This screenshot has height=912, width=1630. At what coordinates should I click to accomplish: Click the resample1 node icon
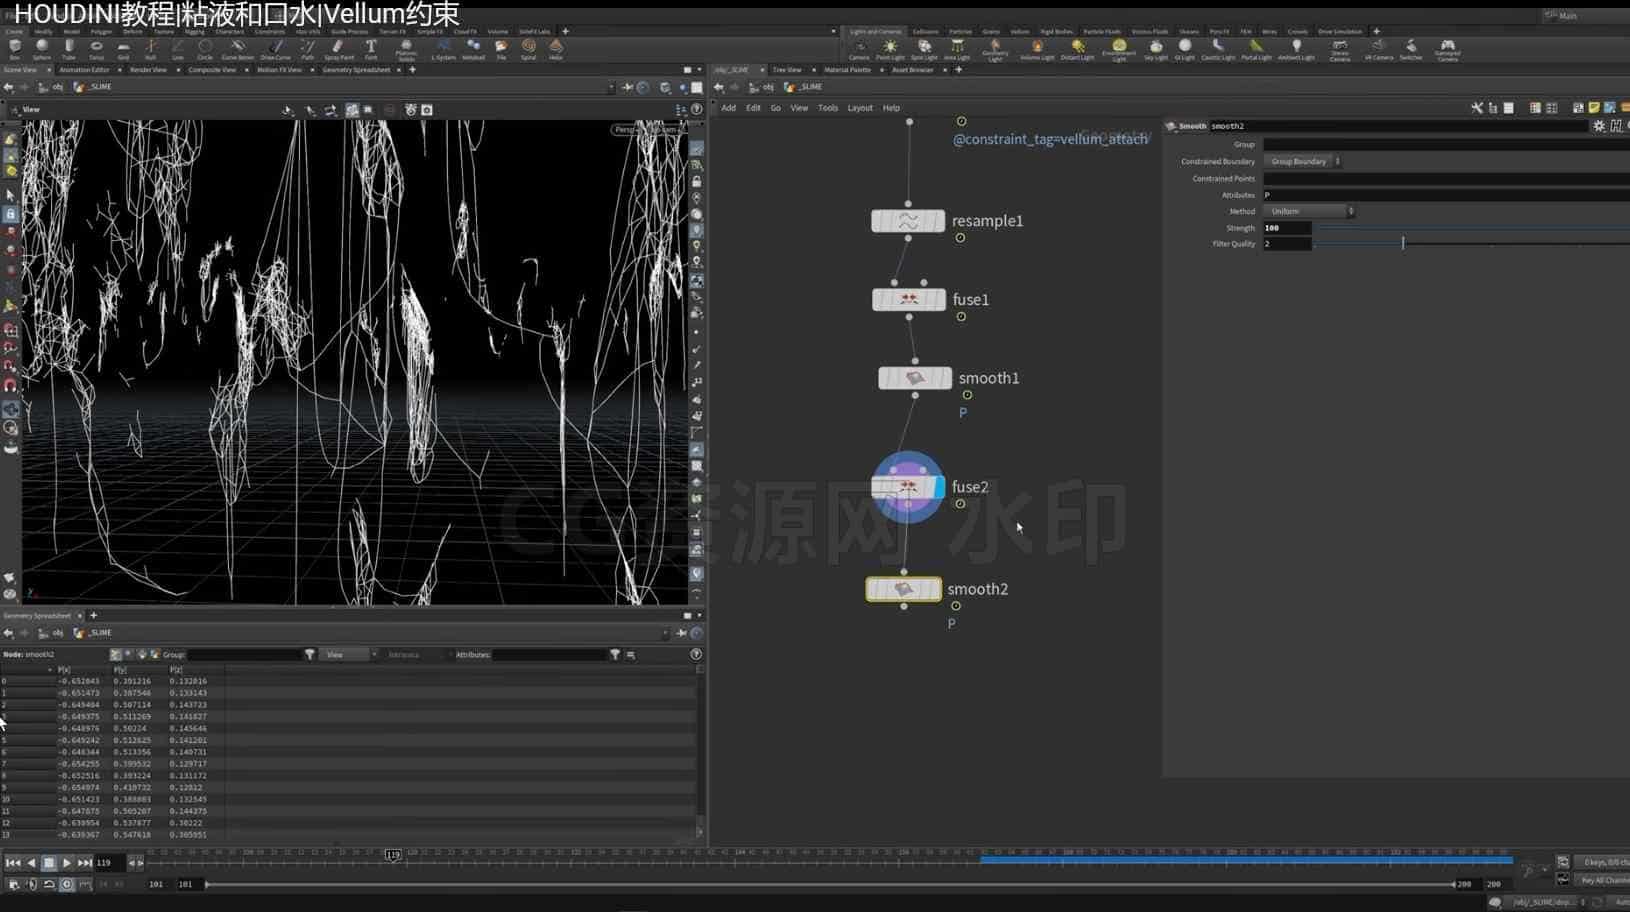coord(908,221)
